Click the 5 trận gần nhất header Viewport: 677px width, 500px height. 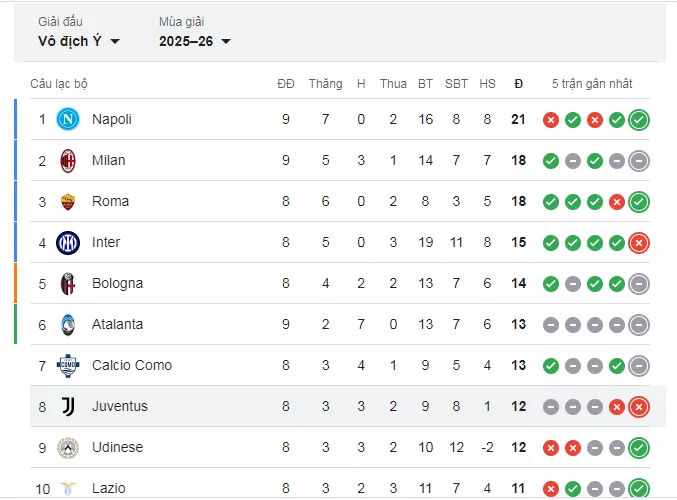click(592, 84)
